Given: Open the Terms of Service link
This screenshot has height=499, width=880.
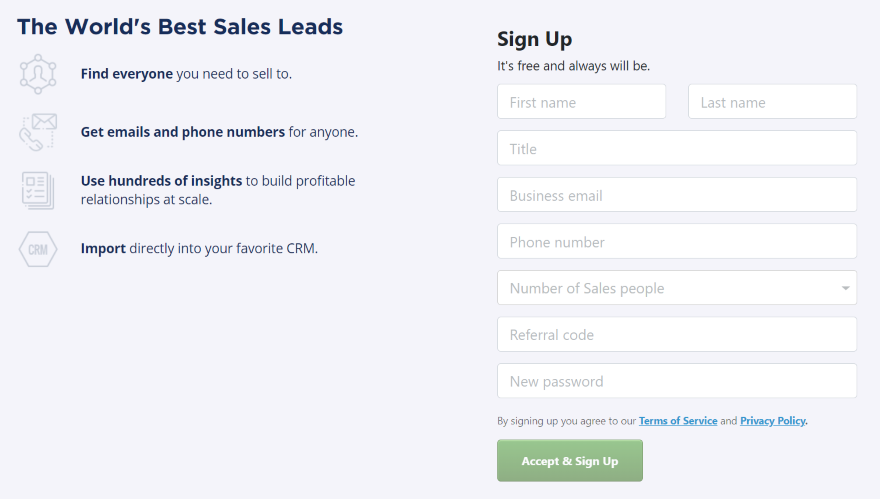Looking at the screenshot, I should coord(678,421).
